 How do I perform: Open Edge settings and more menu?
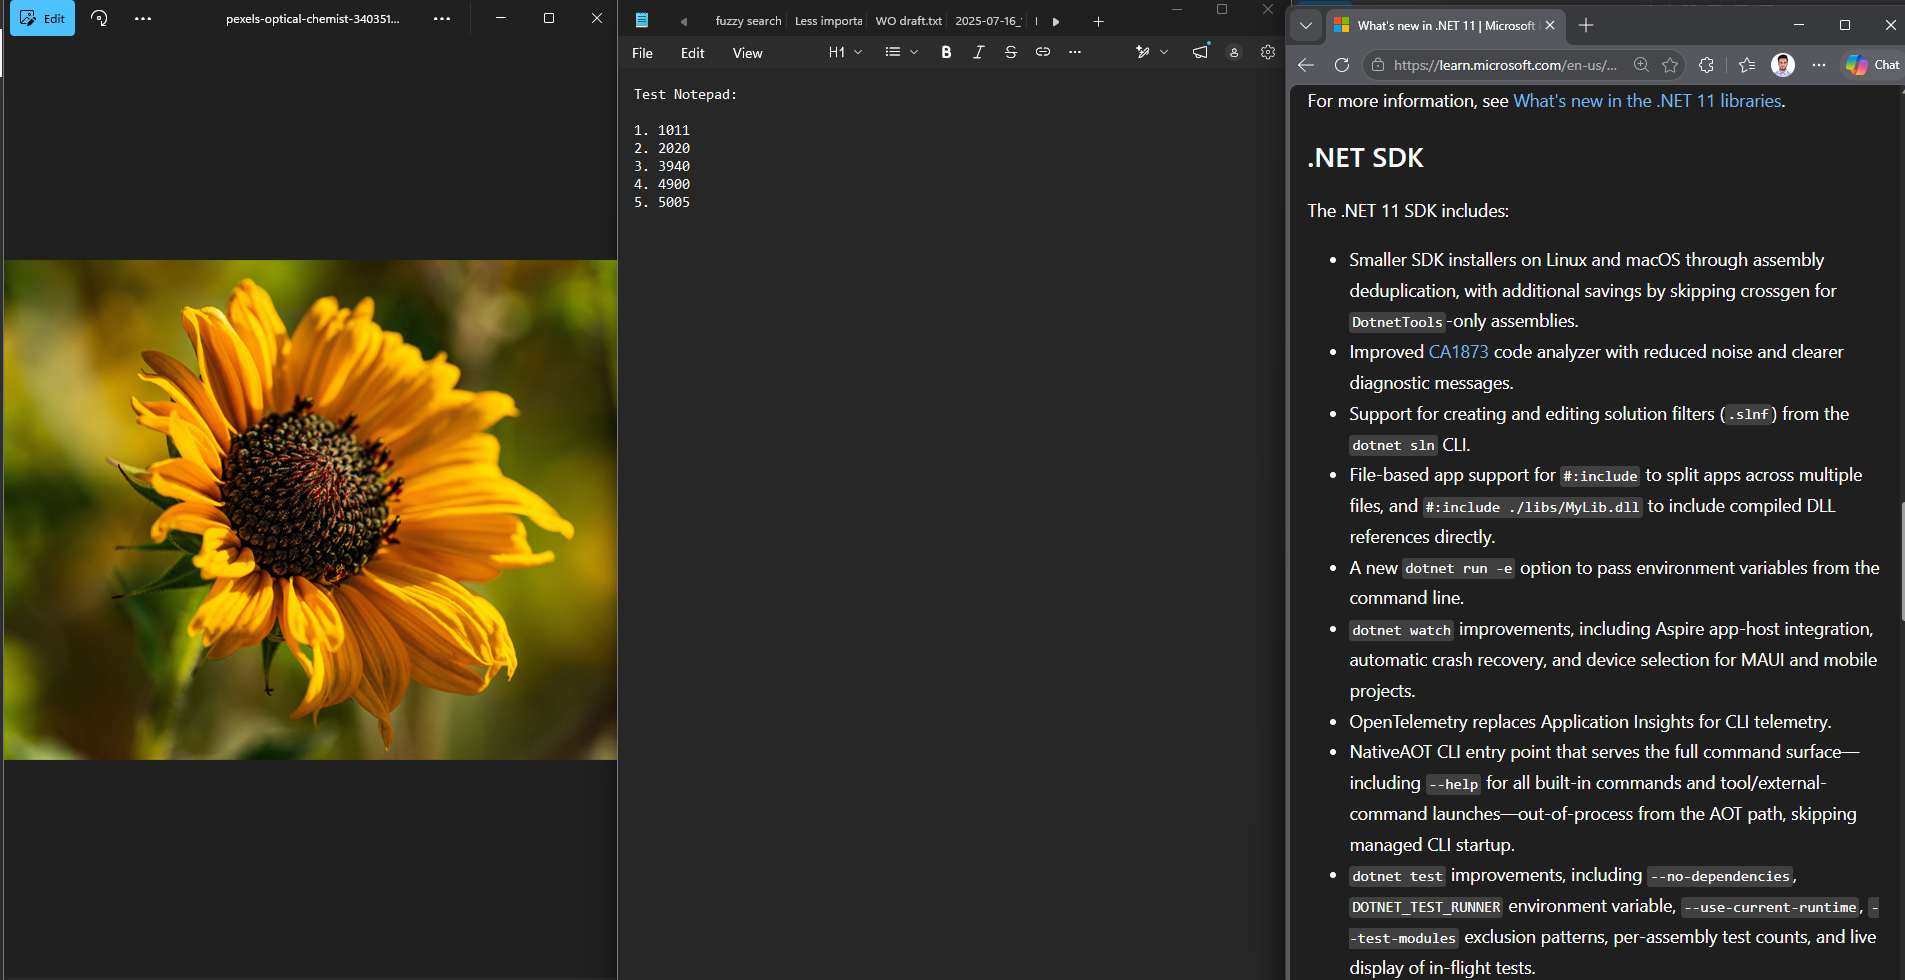pyautogui.click(x=1819, y=65)
